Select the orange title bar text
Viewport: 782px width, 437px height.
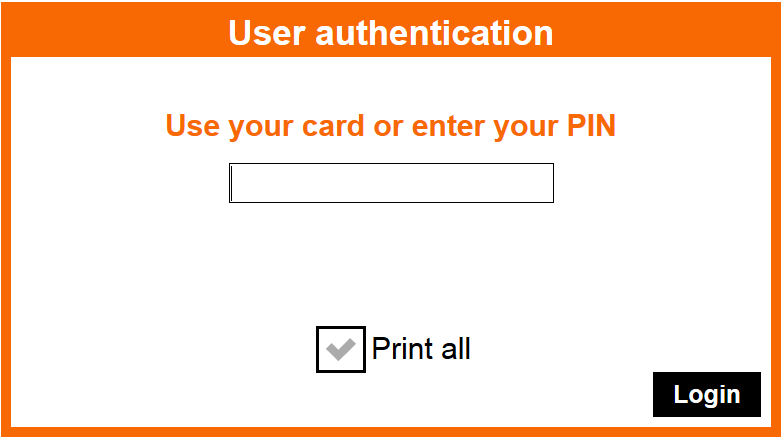(x=390, y=32)
